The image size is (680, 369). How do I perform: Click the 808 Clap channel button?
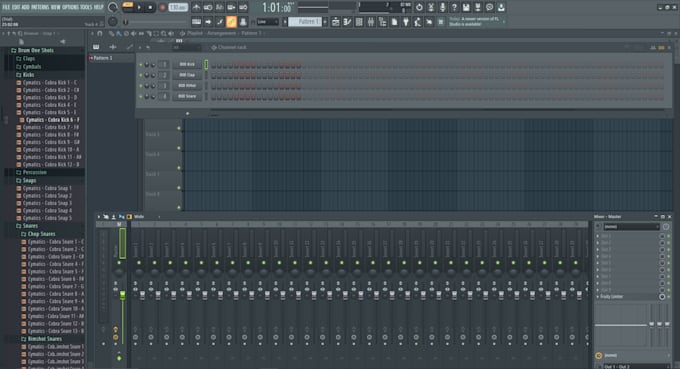[187, 75]
